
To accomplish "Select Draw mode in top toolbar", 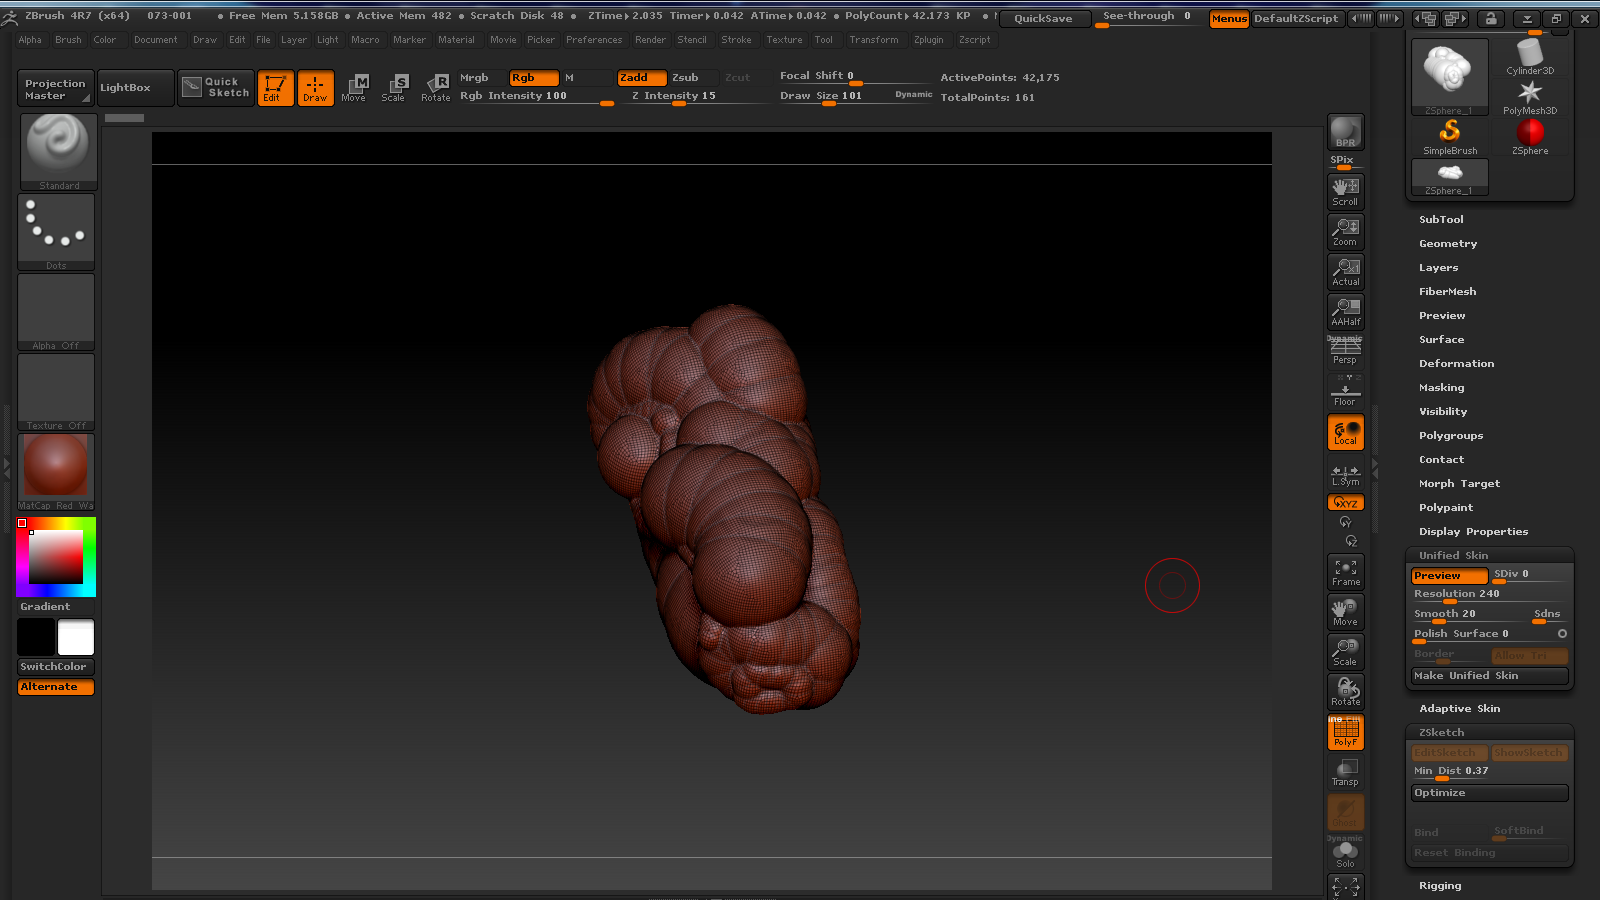I will tap(315, 88).
